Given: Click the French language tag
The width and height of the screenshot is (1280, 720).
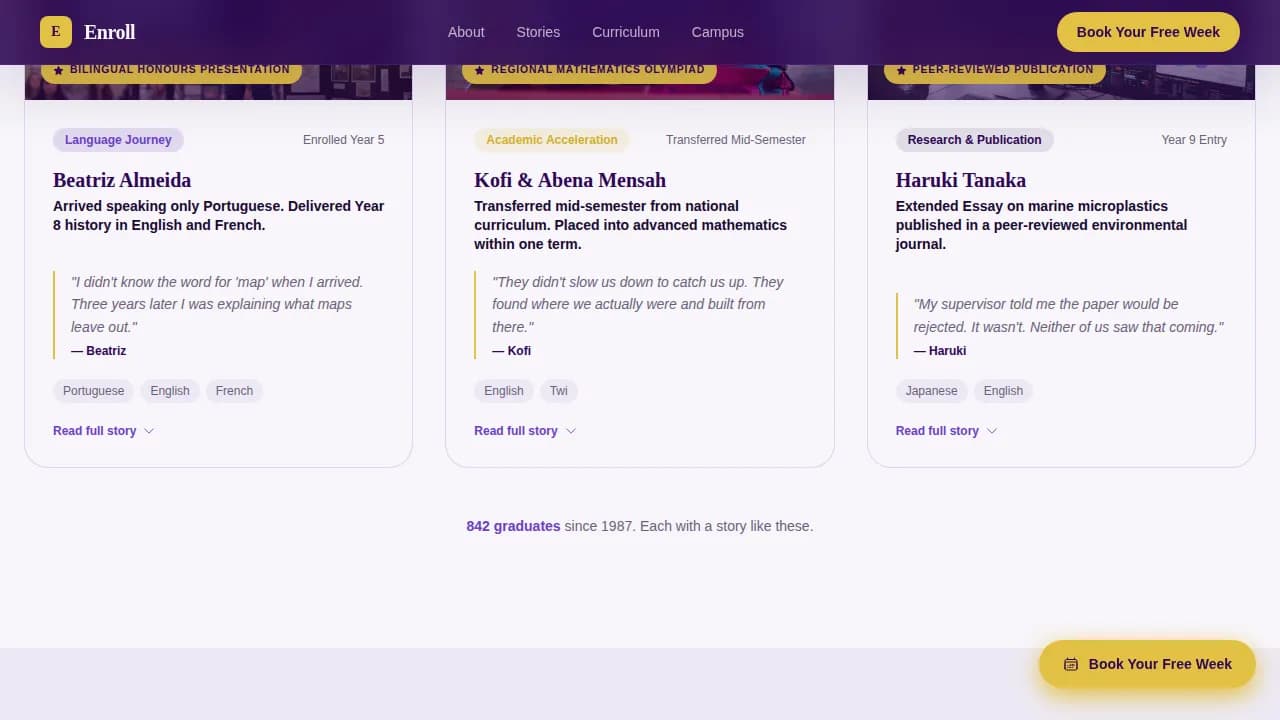Looking at the screenshot, I should coord(234,391).
